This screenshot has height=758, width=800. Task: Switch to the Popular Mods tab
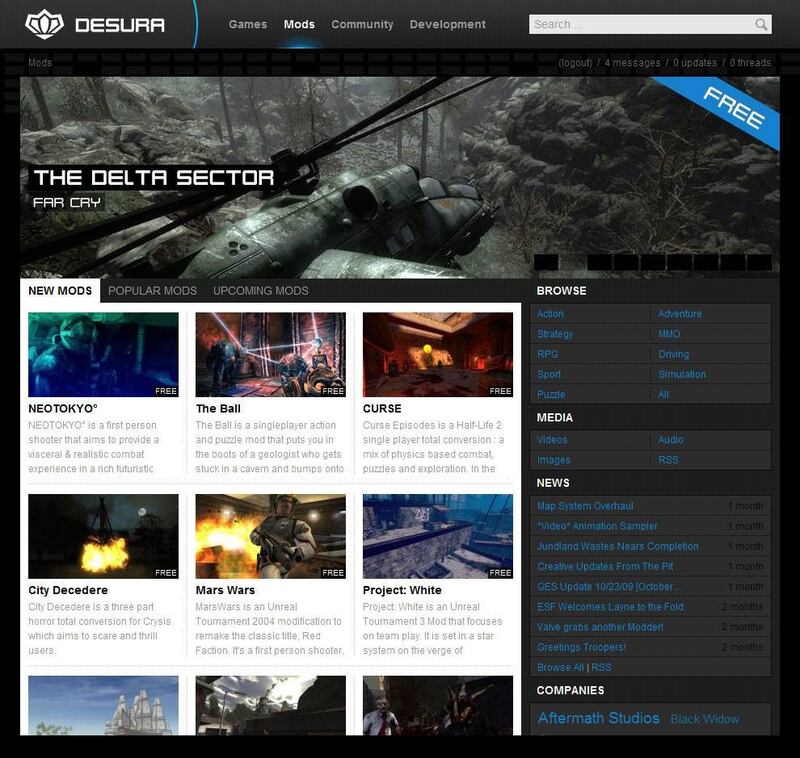tap(152, 291)
